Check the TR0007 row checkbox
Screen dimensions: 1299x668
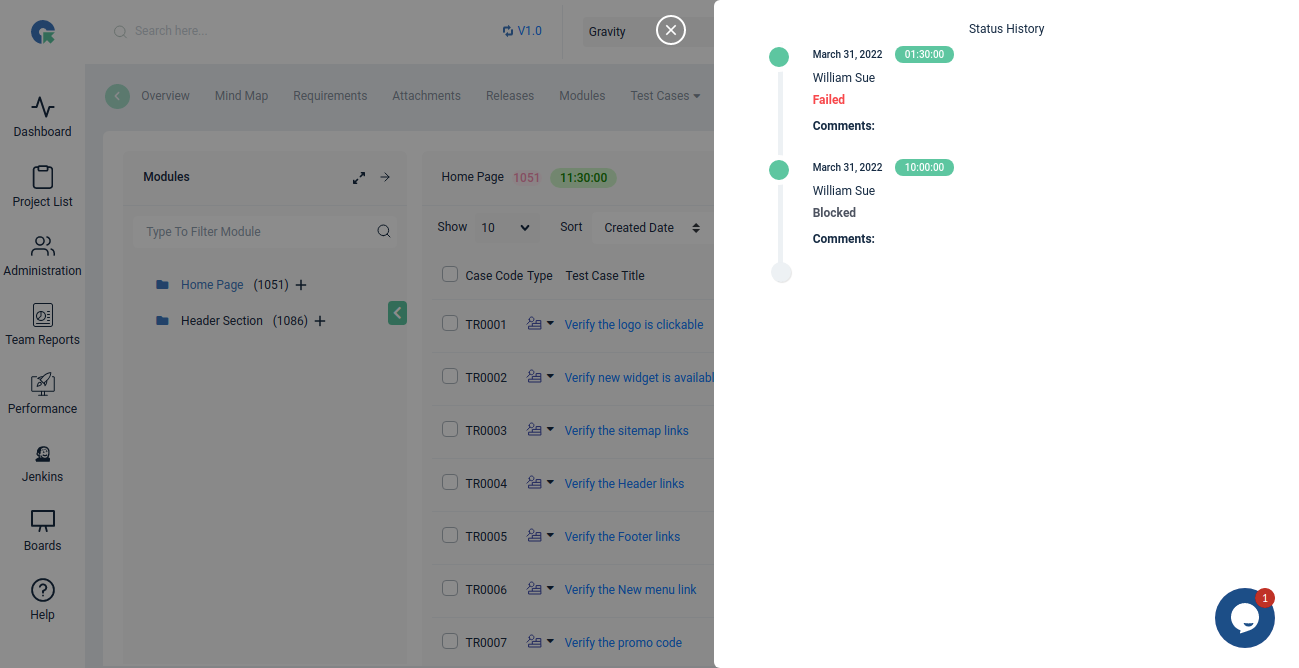pyautogui.click(x=450, y=642)
